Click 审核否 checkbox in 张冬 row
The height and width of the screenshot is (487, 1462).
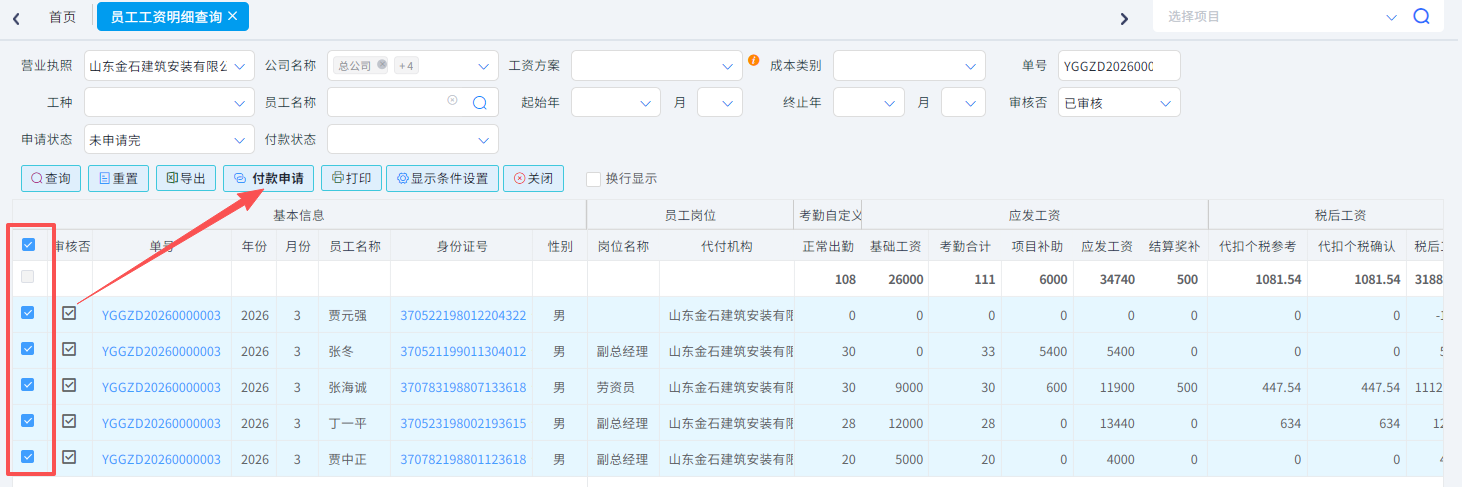[x=69, y=349]
